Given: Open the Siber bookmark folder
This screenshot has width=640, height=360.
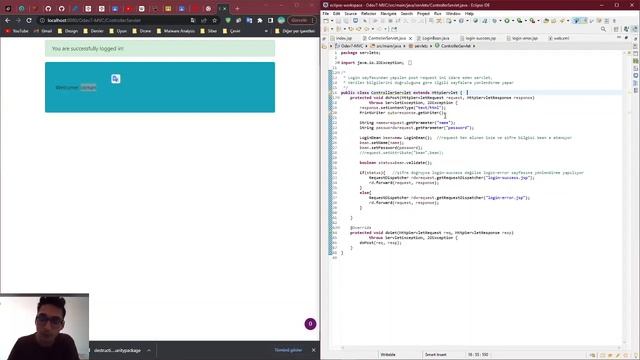Looking at the screenshot, I should [x=209, y=31].
